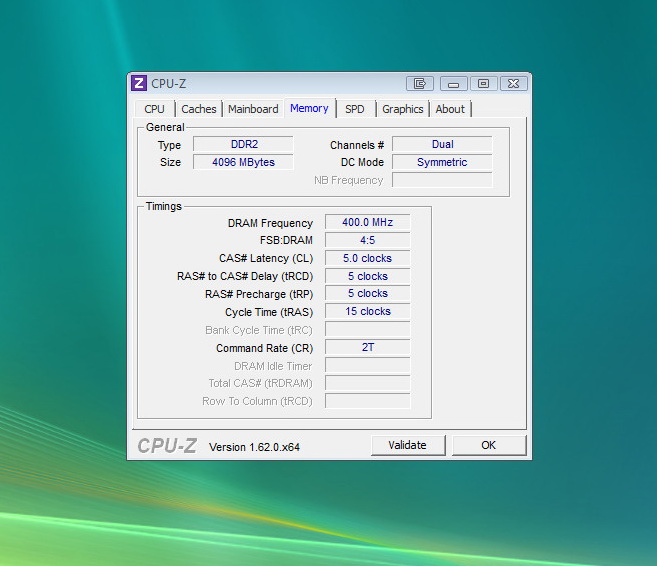Click the Timings group heading
Viewport: 657px width, 566px height.
(x=164, y=207)
